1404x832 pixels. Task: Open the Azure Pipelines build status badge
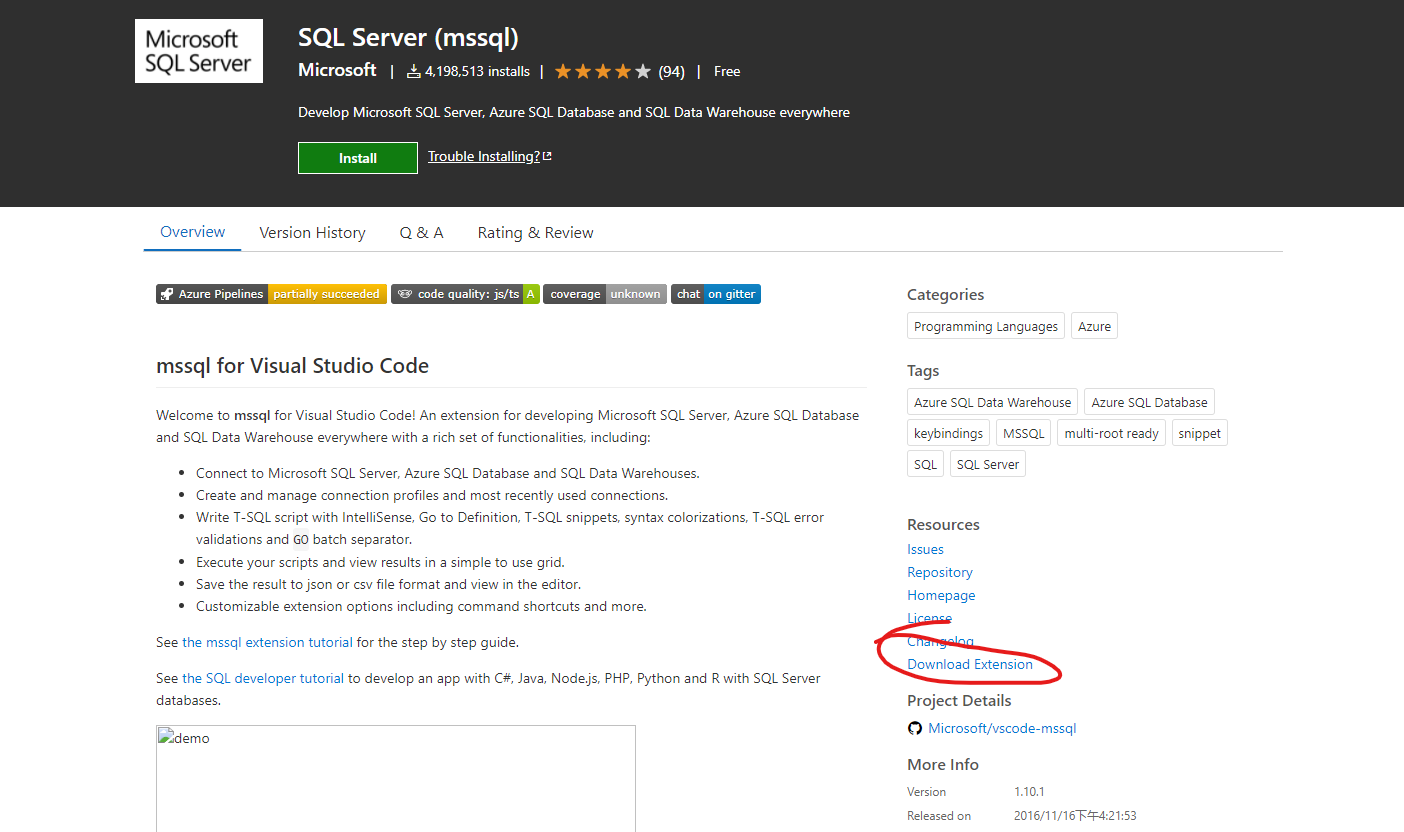tap(271, 294)
